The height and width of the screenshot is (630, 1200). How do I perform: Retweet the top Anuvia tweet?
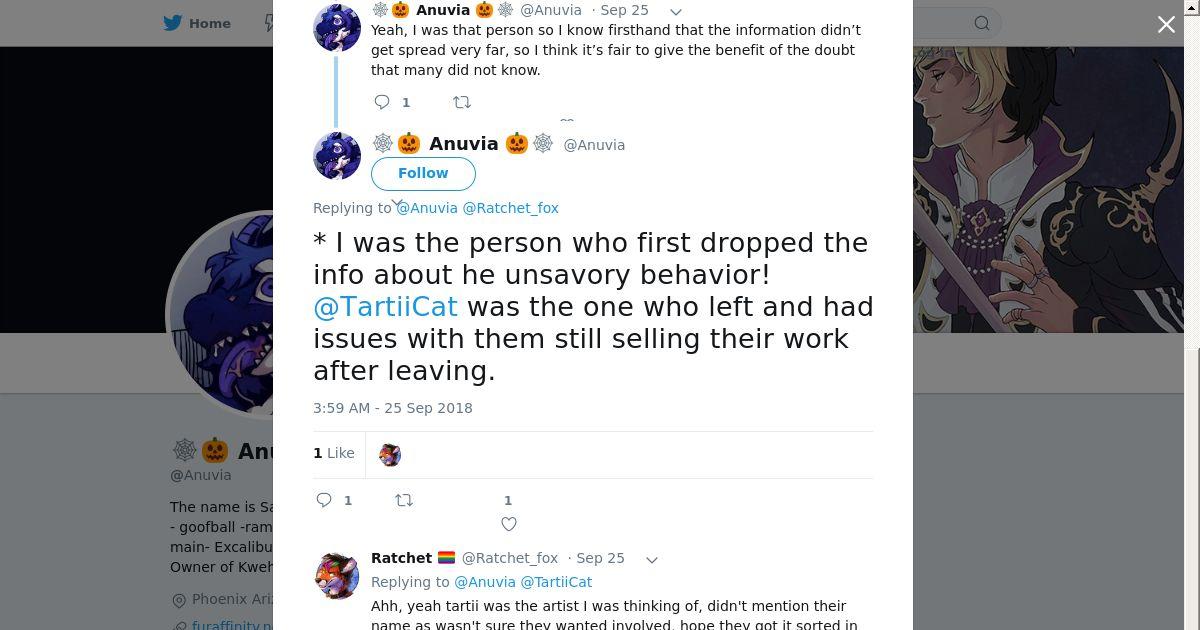(461, 102)
